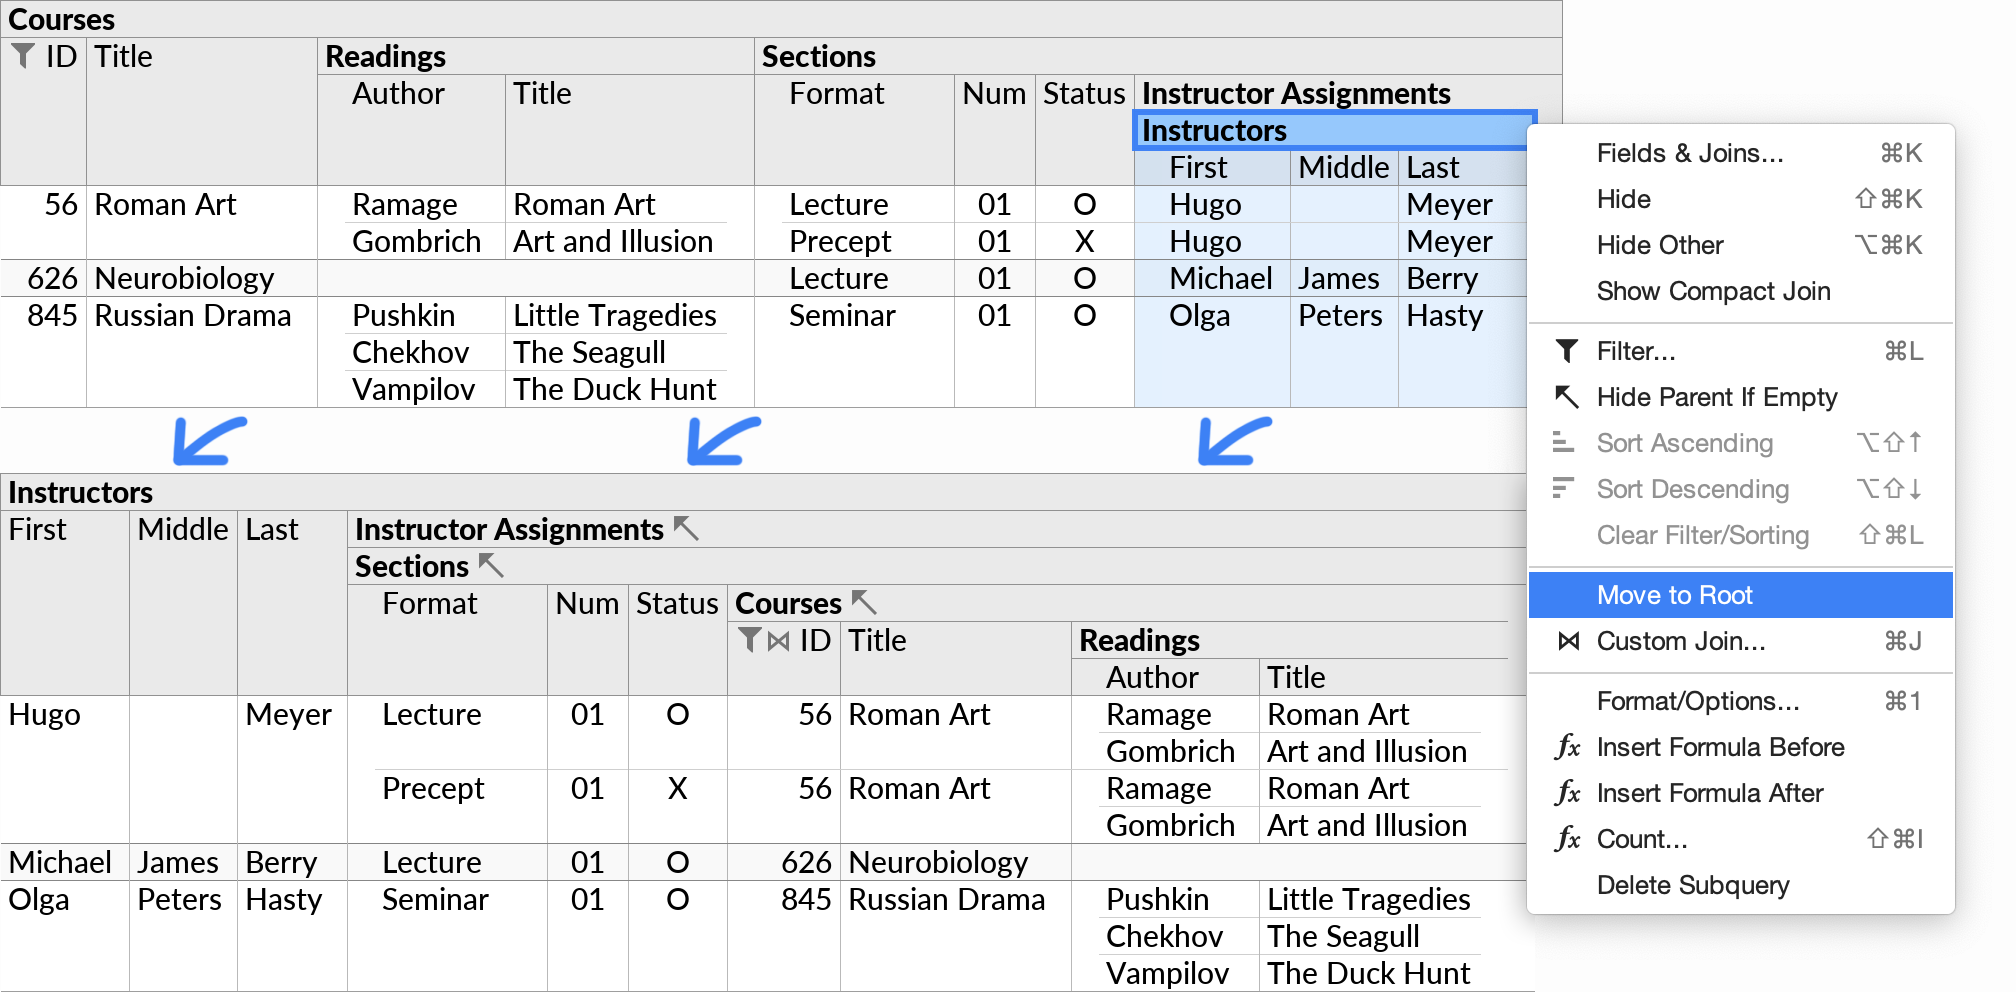This screenshot has width=2016, height=992.
Task: Select Insert Formula After
Action: tap(1709, 793)
